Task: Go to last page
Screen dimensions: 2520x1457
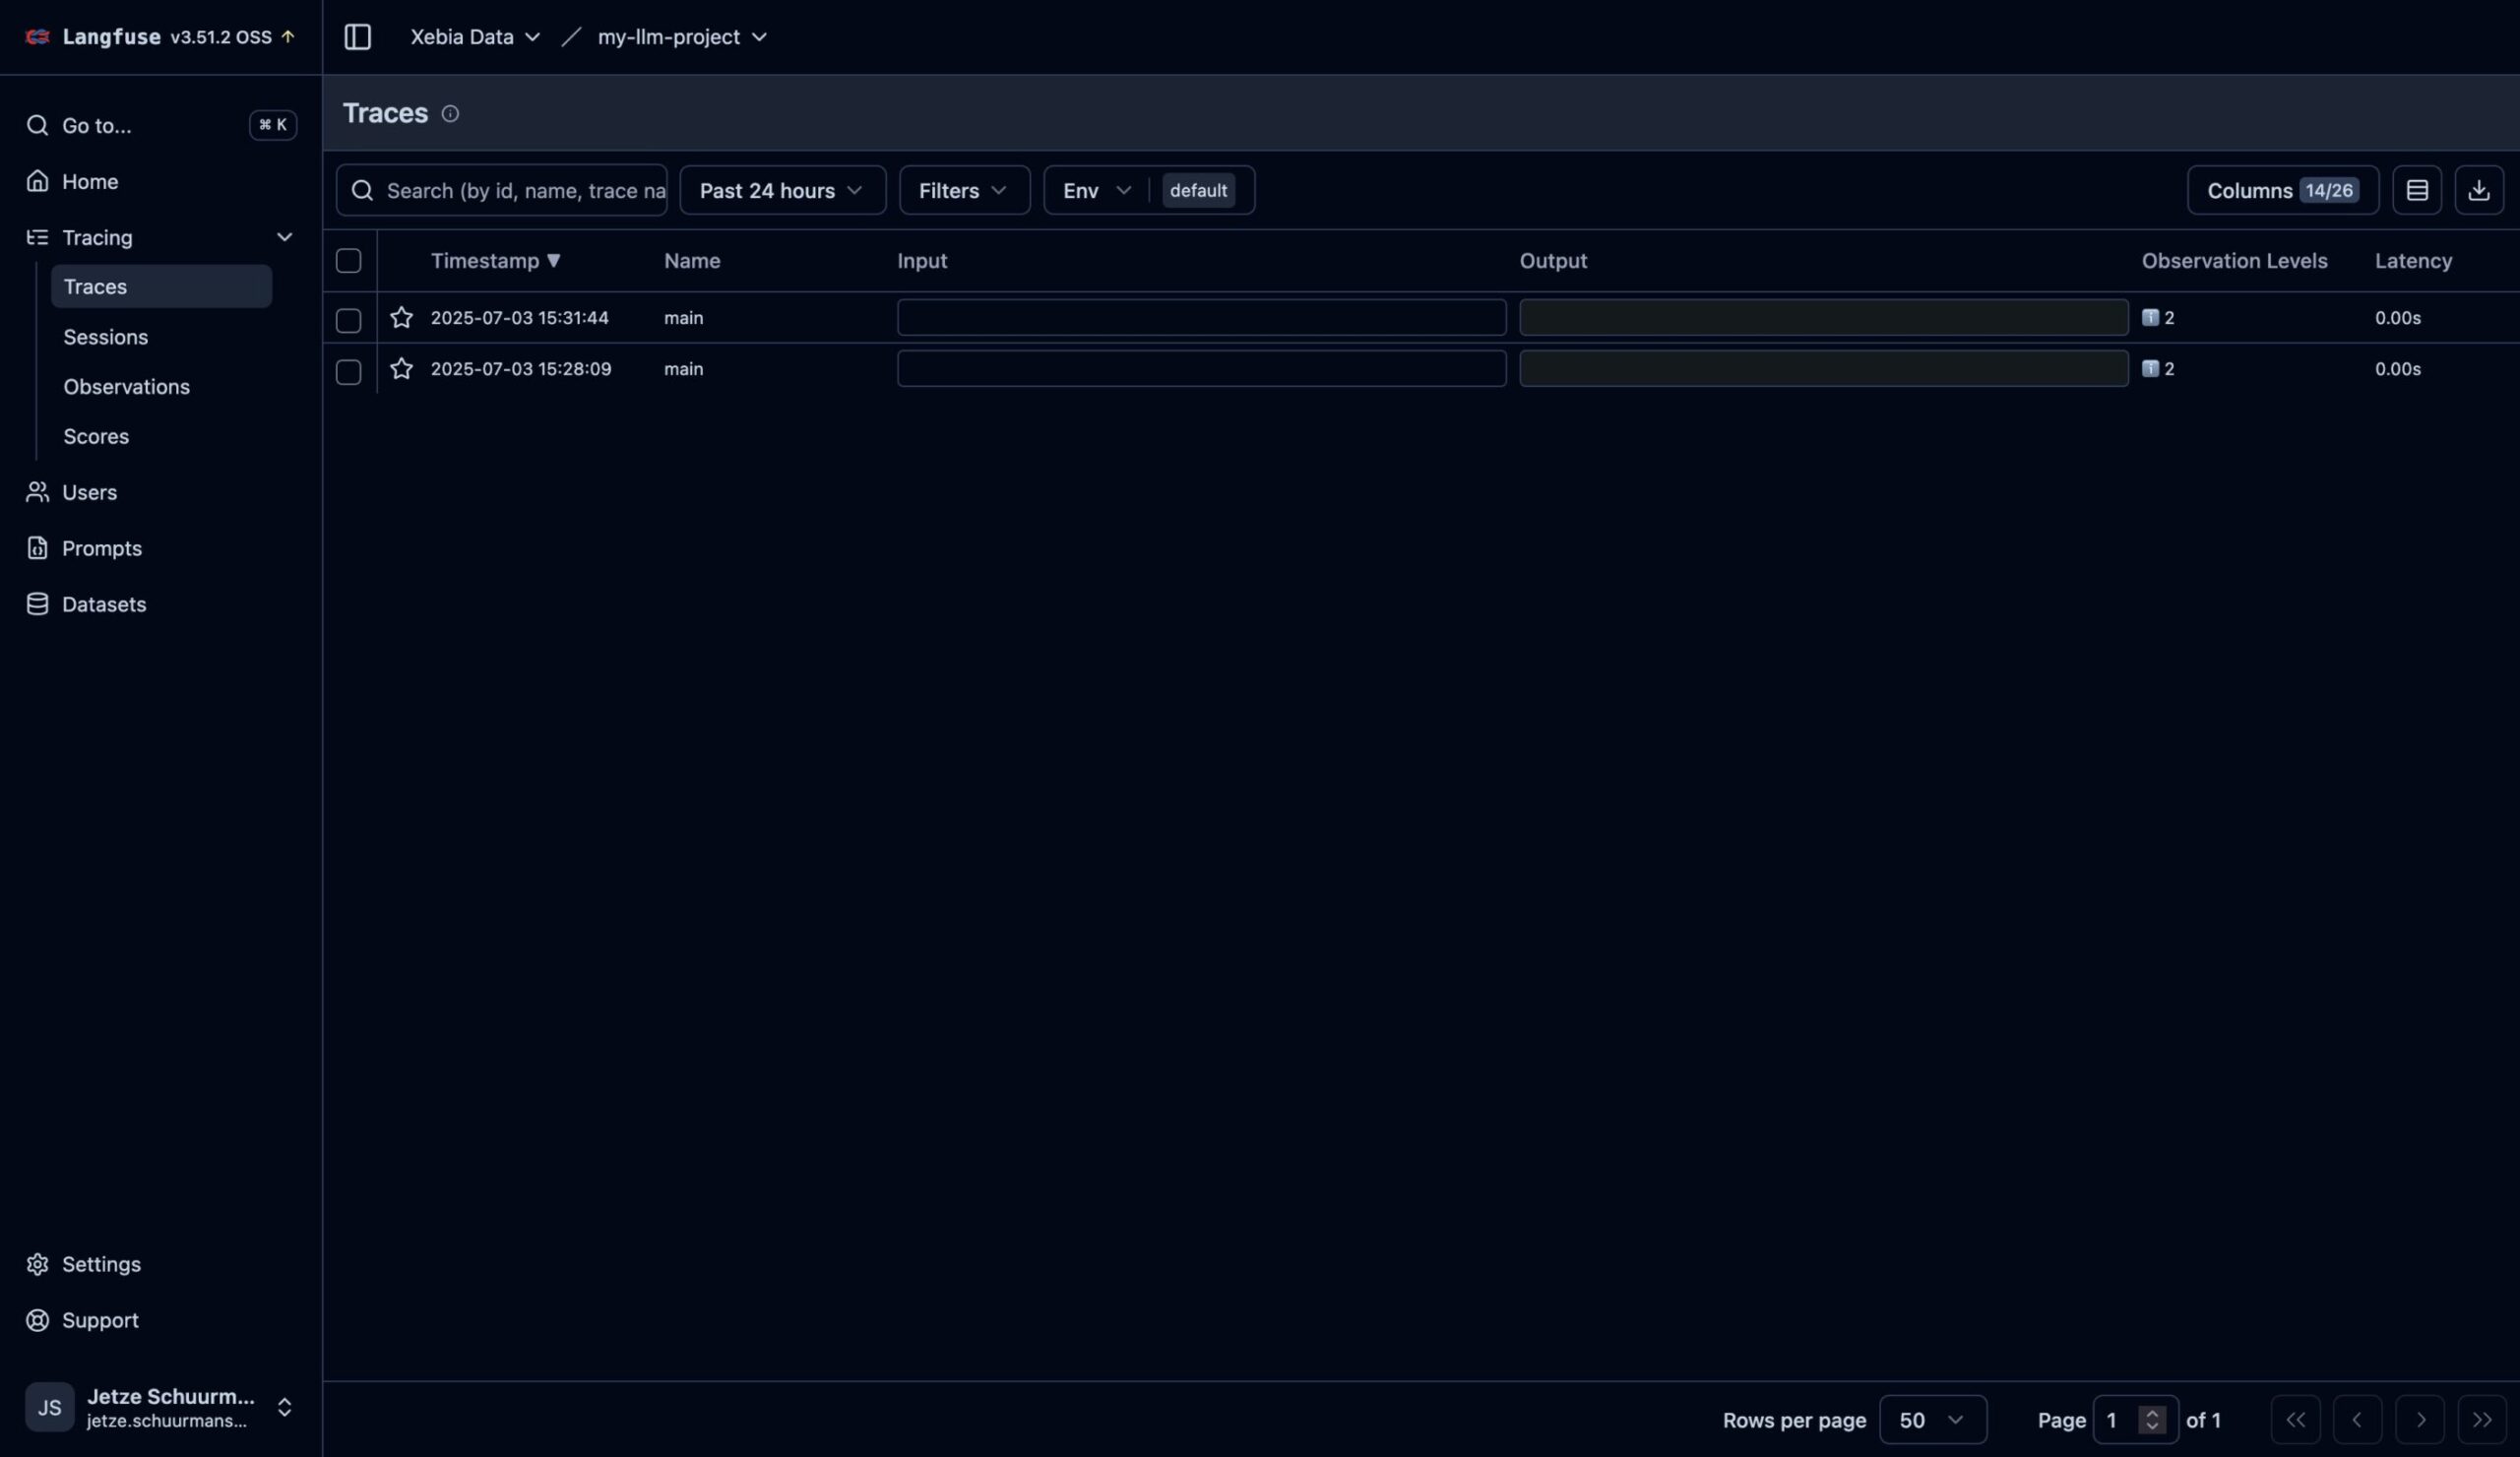Action: coord(2482,1420)
